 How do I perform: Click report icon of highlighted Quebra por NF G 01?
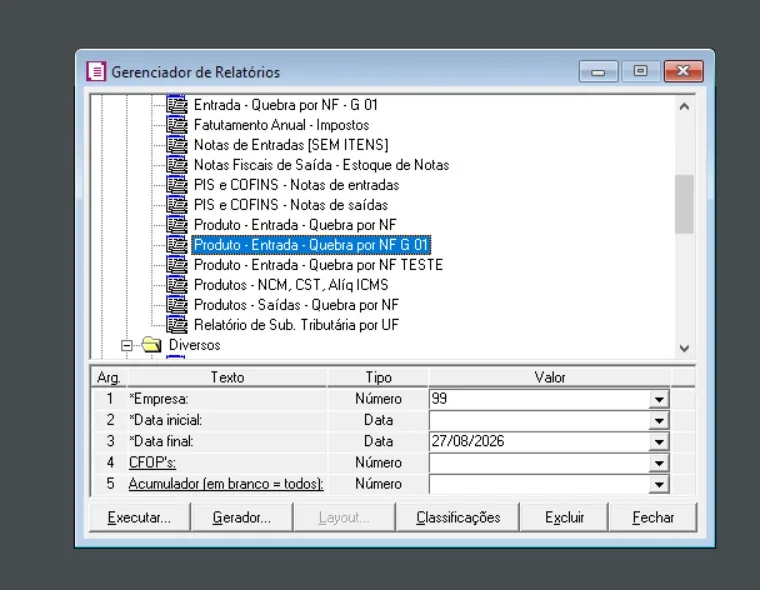(177, 245)
